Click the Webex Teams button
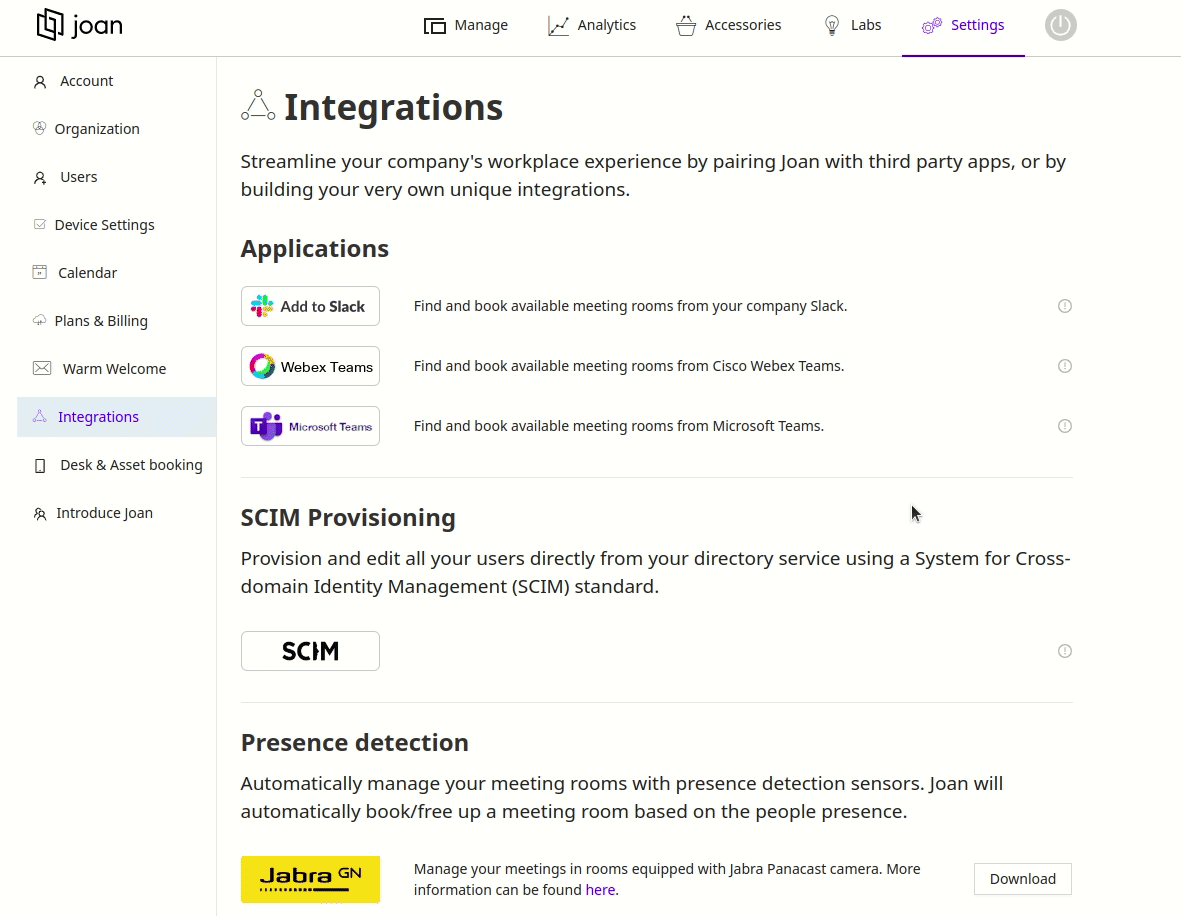The image size is (1181, 916). coord(310,366)
